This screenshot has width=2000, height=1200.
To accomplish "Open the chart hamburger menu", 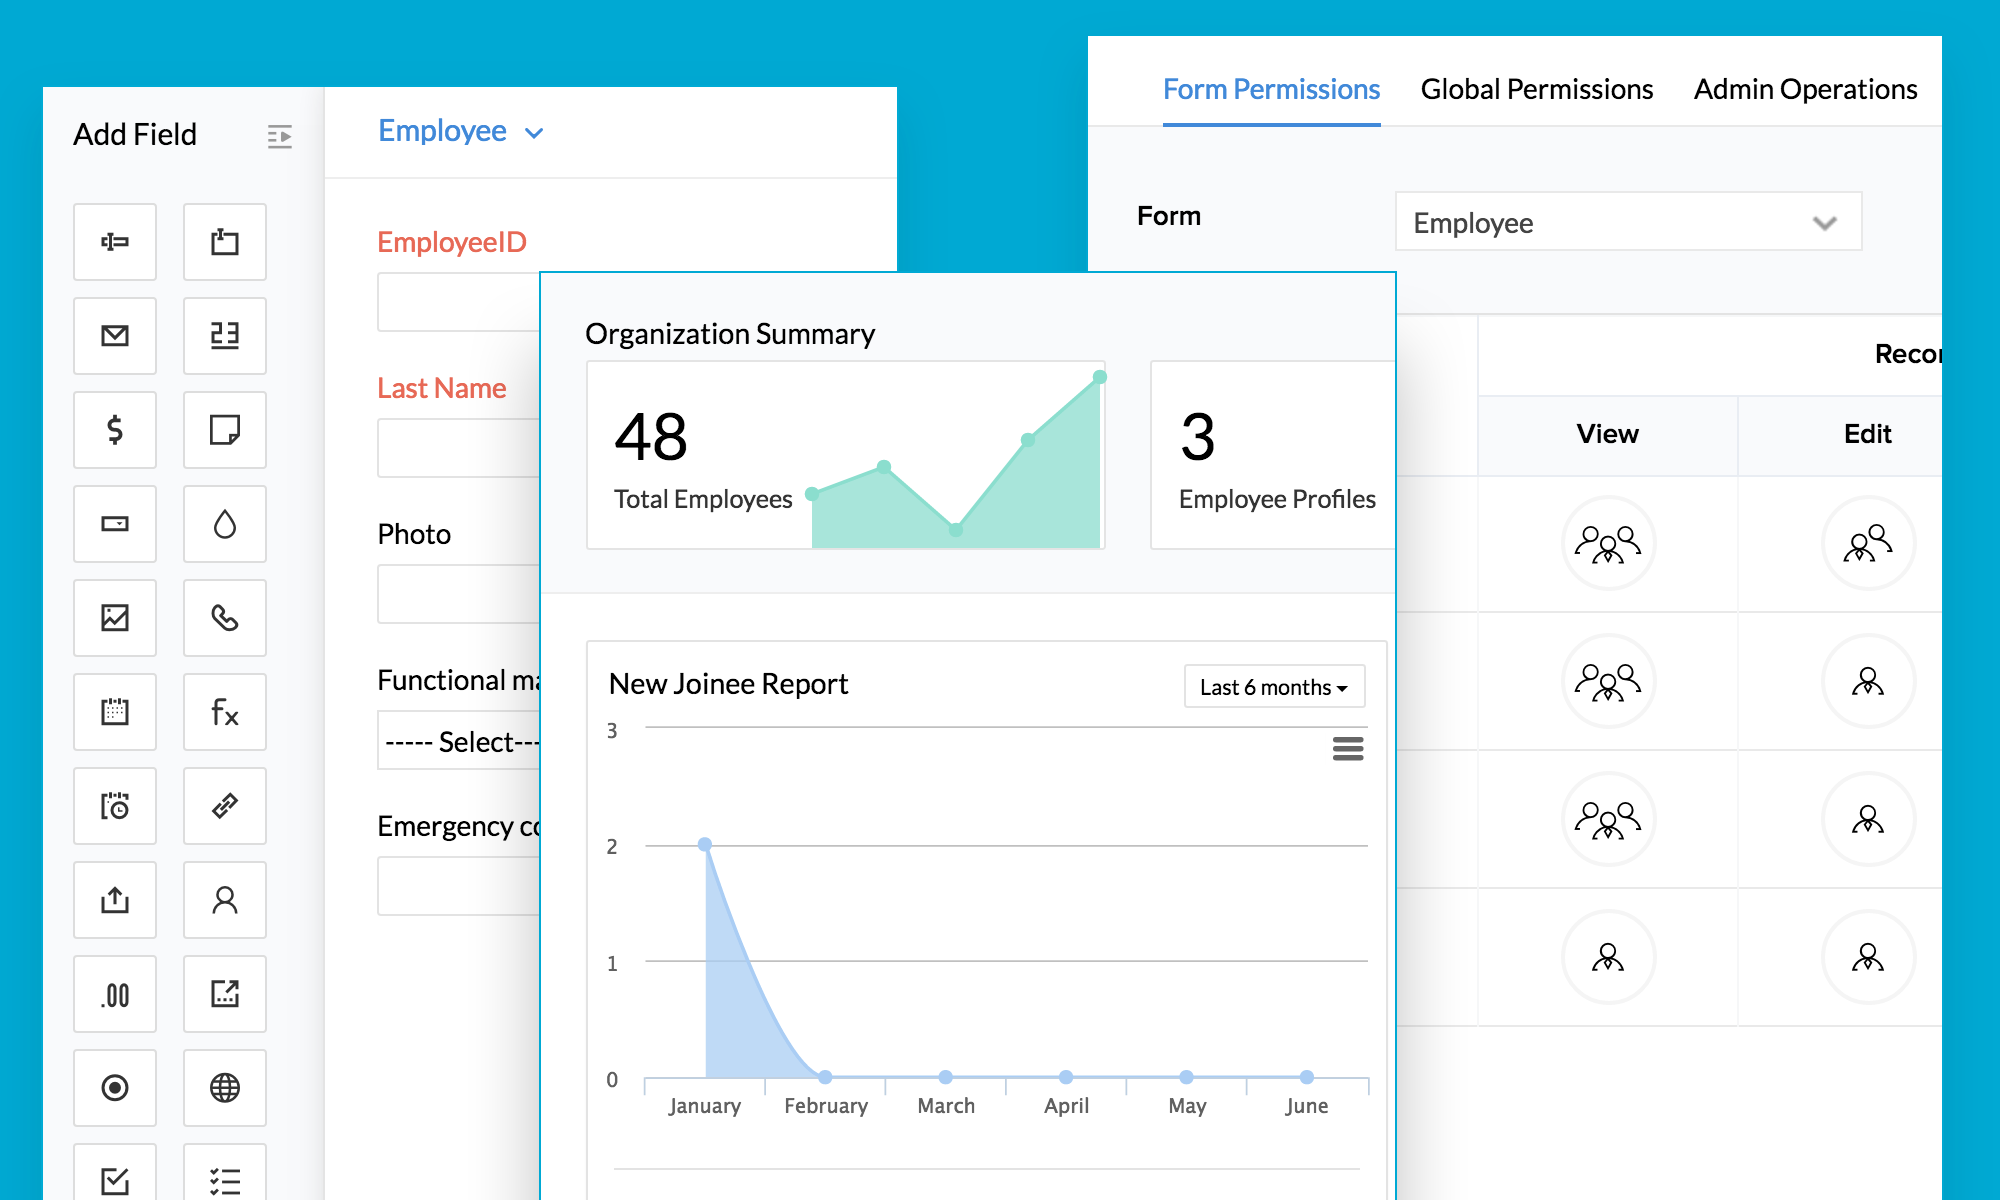I will coord(1348,748).
